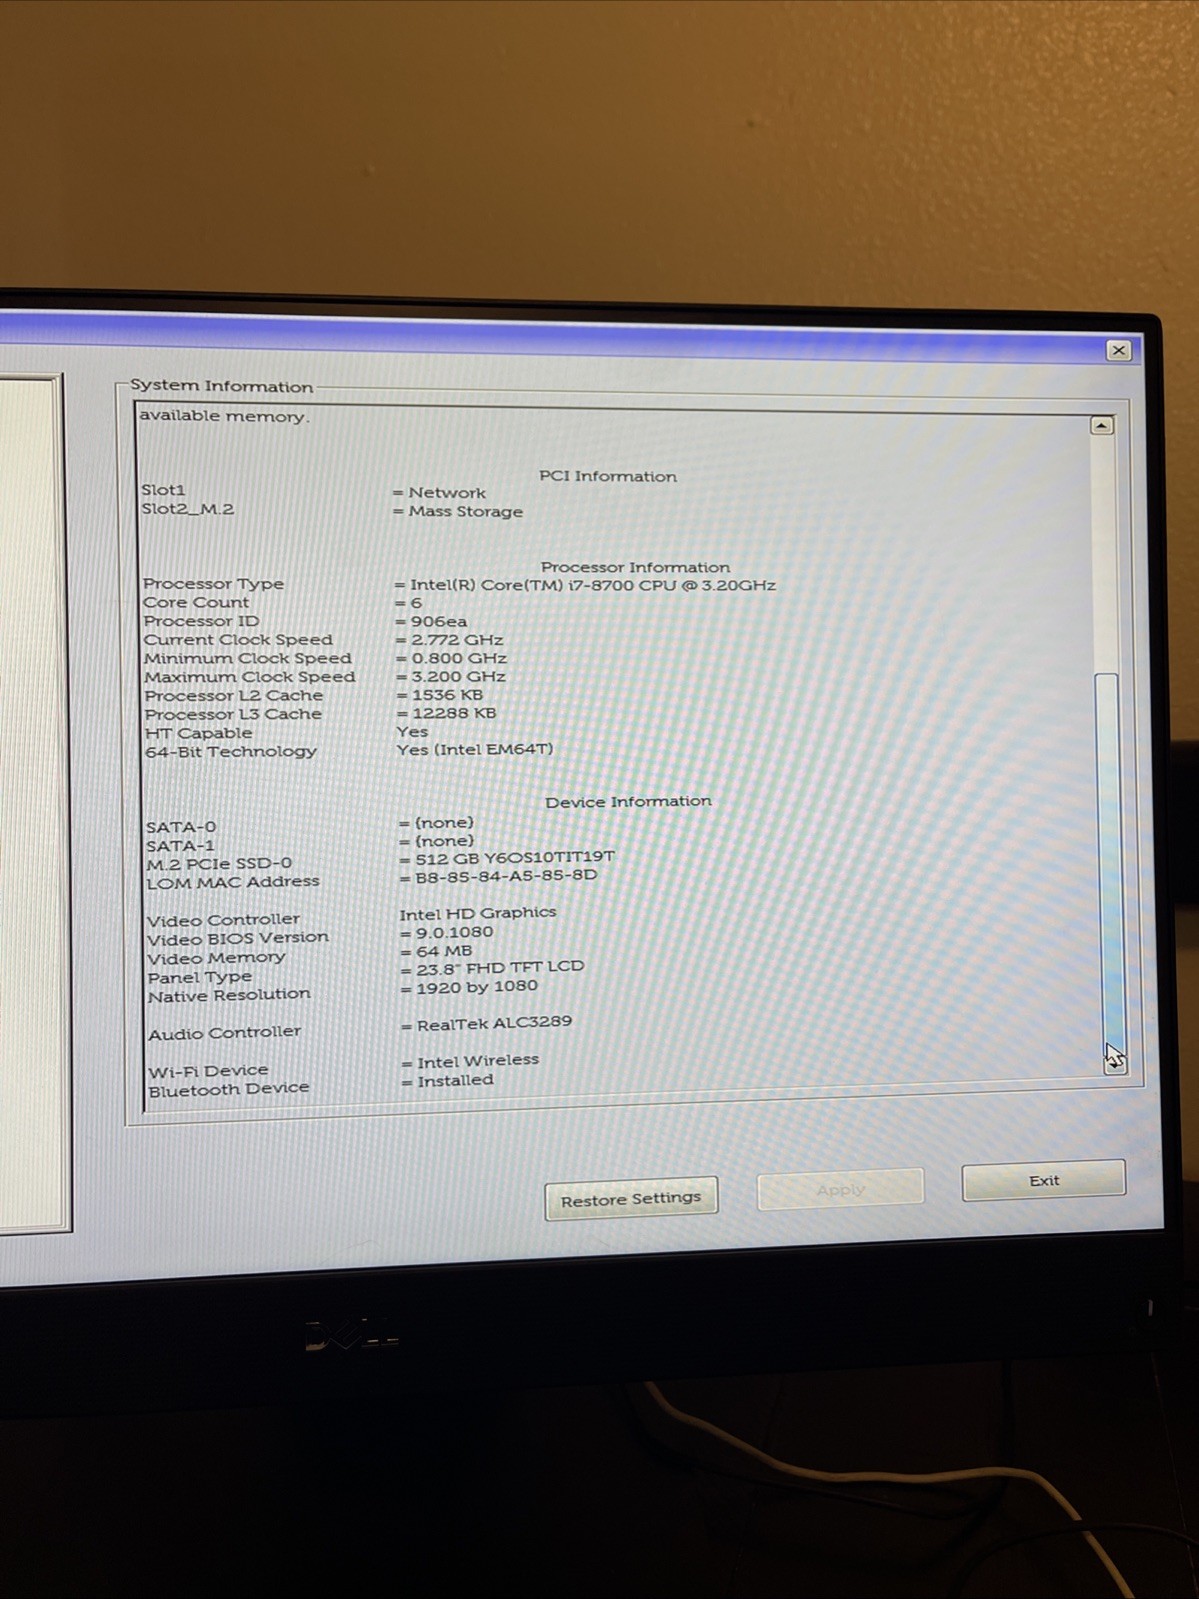Click Slot2_M.2 Mass Storage entry
This screenshot has width=1199, height=1599.
coord(332,510)
